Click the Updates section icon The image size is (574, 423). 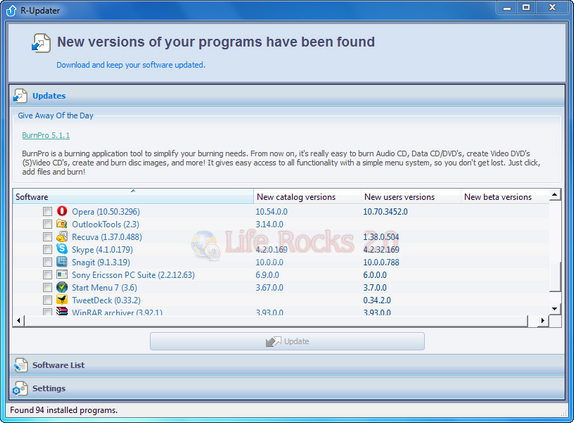20,96
